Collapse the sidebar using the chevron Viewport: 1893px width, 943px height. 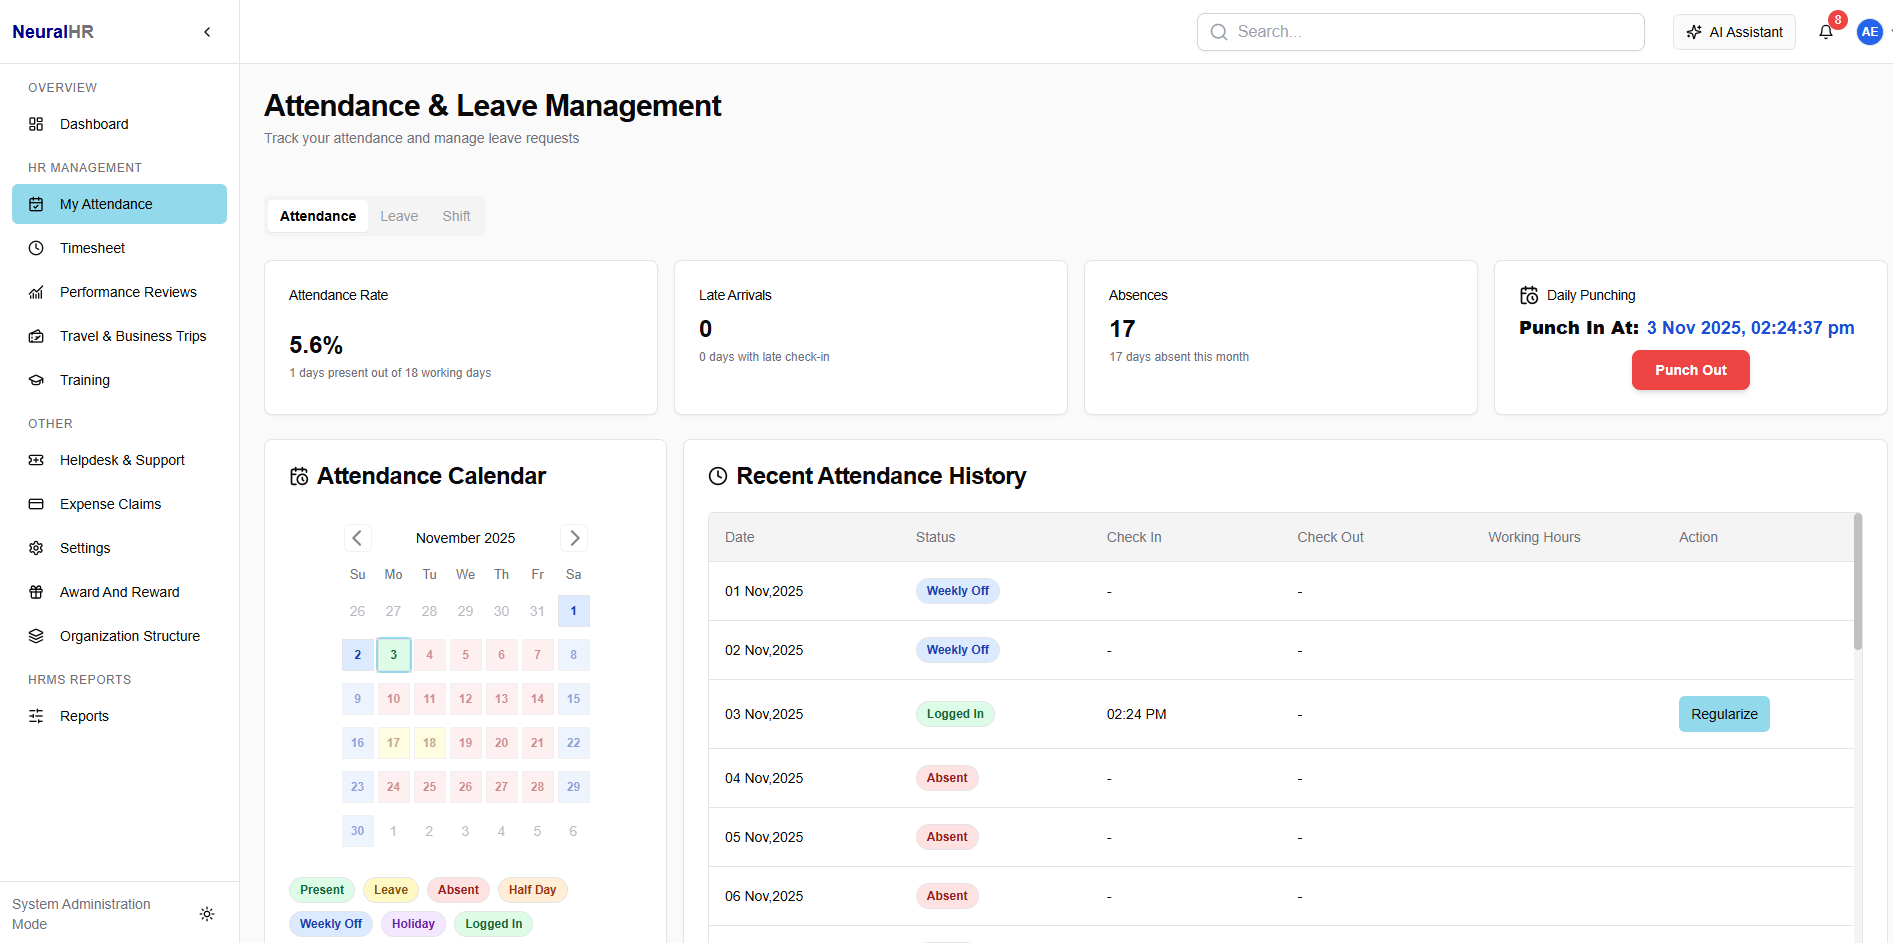(207, 31)
